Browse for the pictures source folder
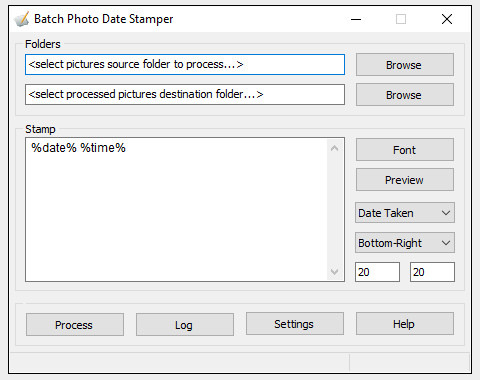Screen dimensions: 480x380 click(405, 65)
